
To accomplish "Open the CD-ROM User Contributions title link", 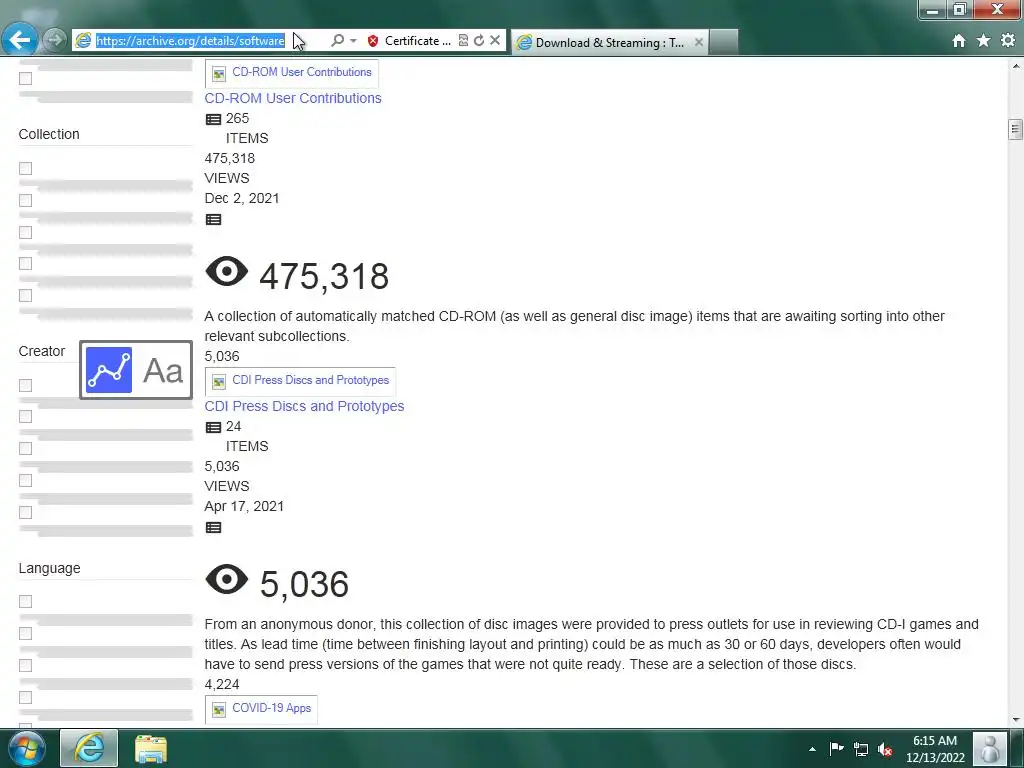I will pos(293,98).
